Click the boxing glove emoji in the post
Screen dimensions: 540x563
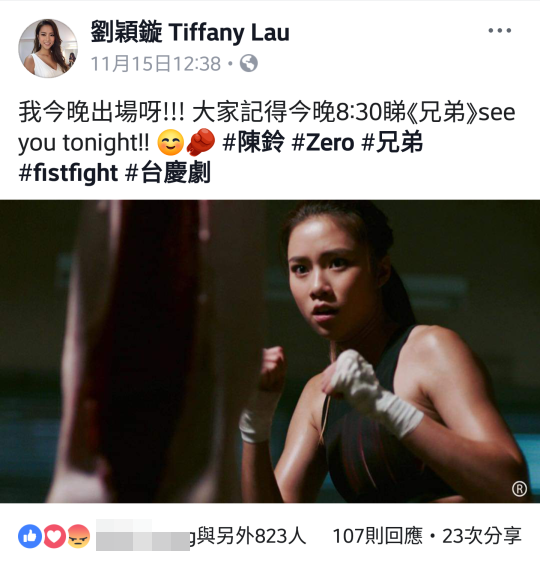201,142
